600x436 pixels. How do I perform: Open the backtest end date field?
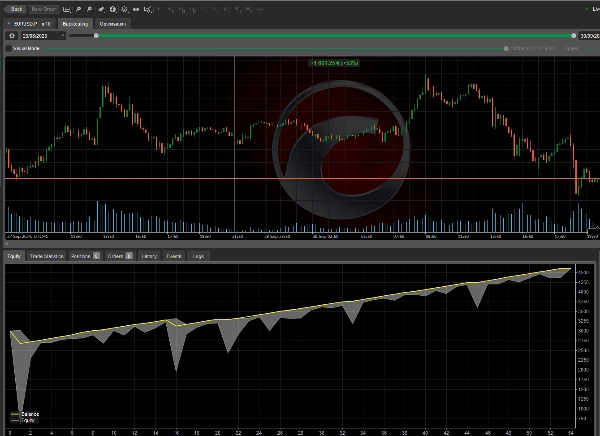click(x=590, y=35)
